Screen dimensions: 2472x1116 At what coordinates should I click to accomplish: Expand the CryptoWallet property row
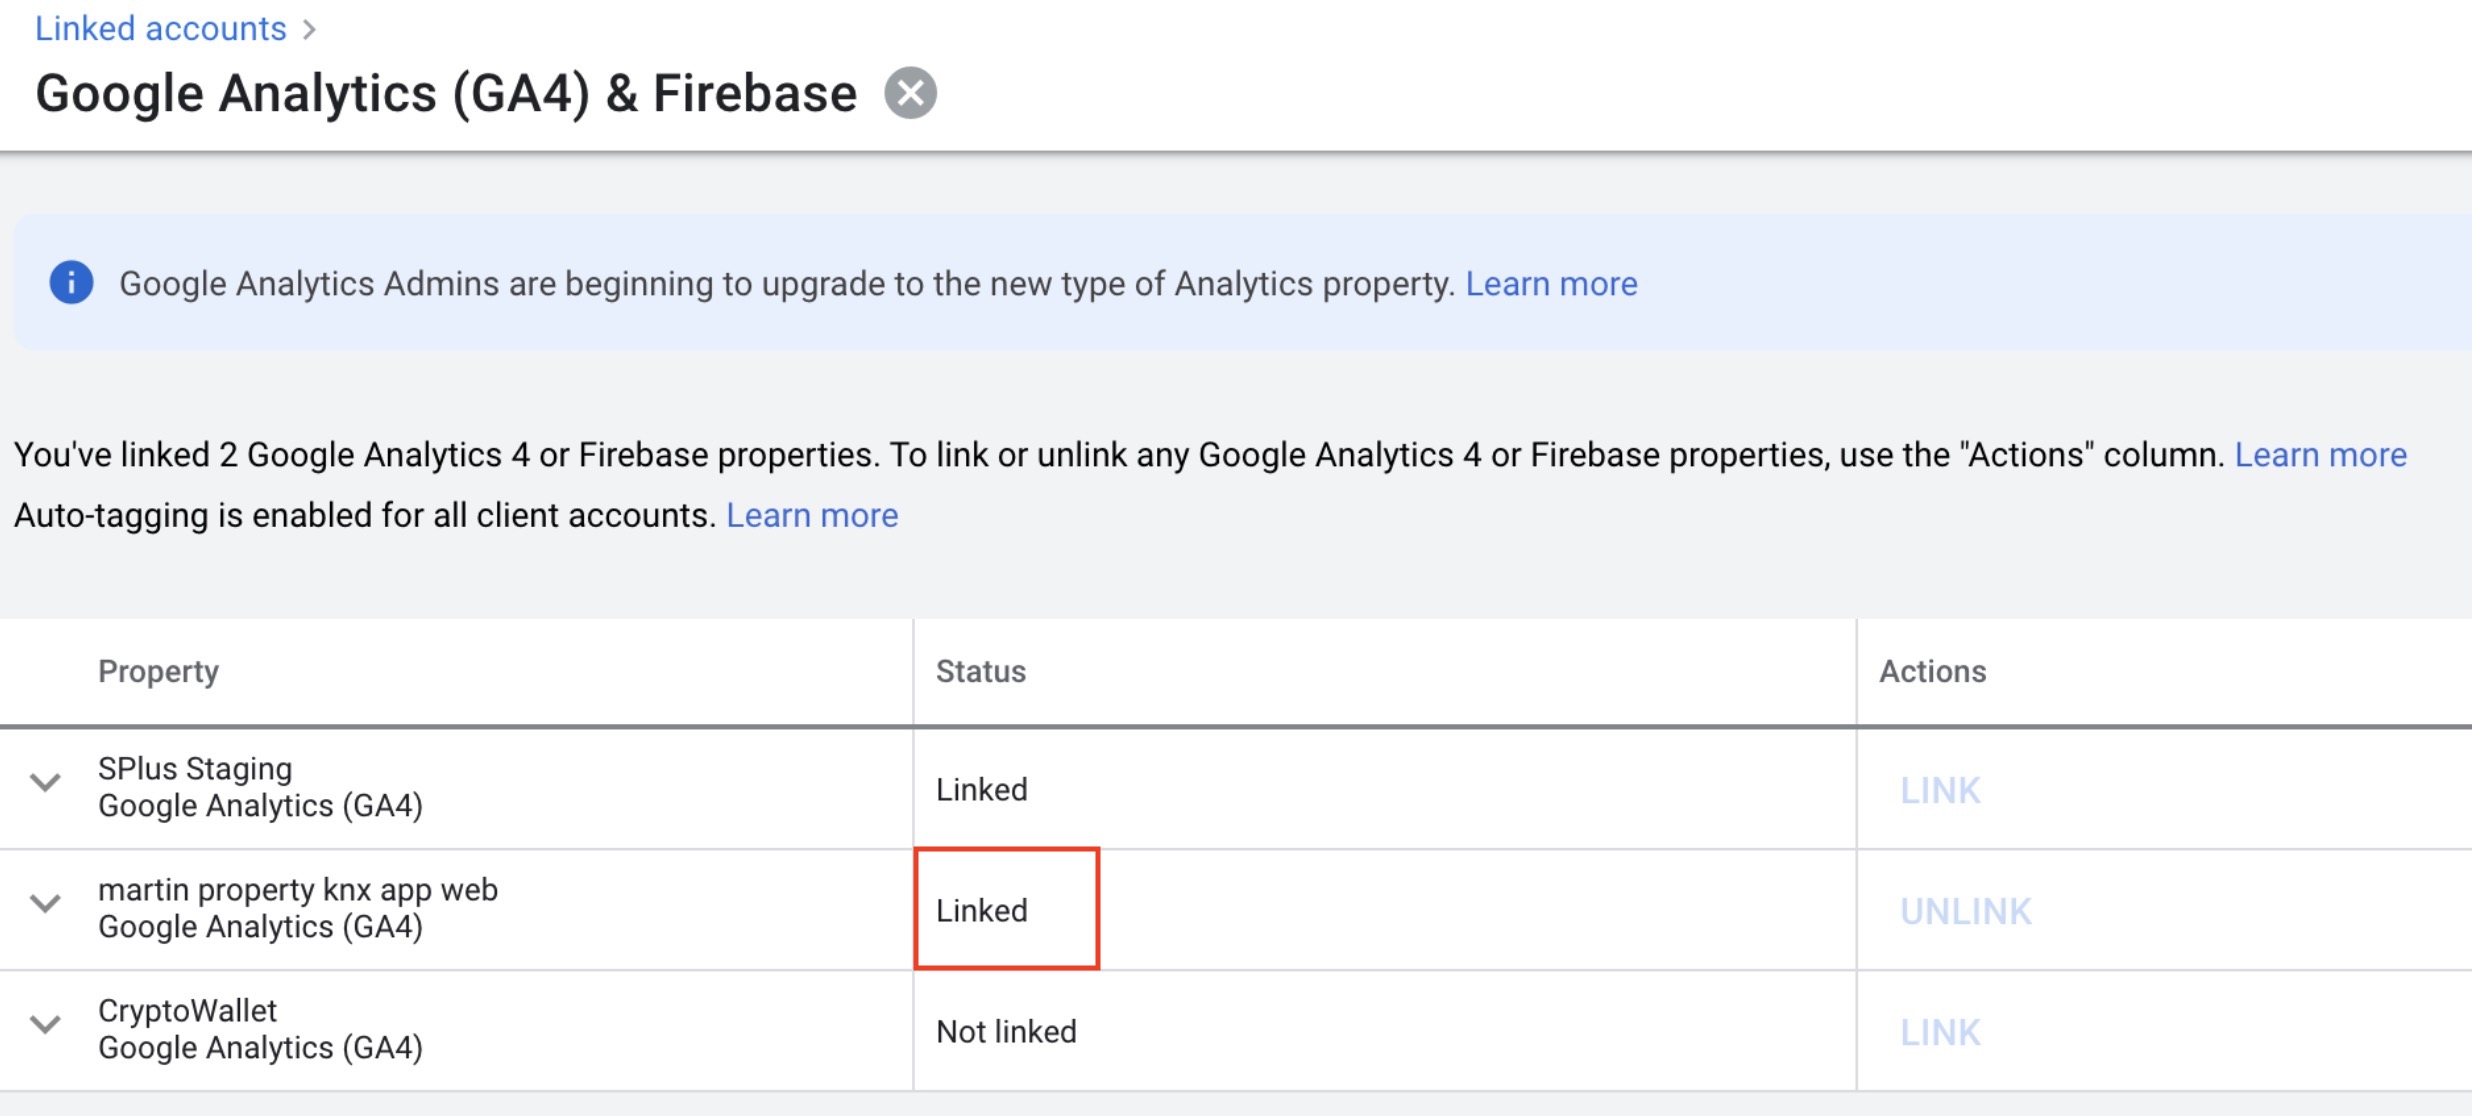pos(45,1025)
